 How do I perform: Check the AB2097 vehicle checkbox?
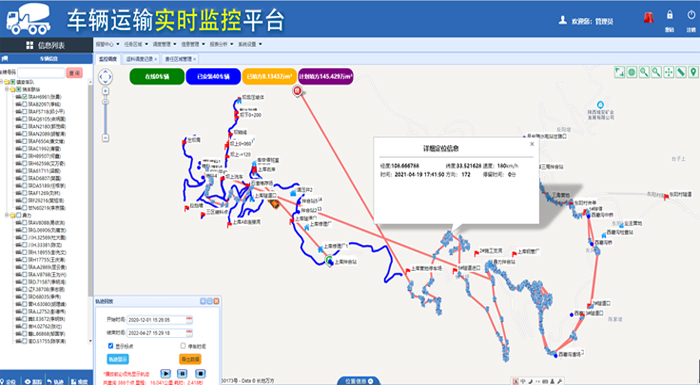tap(25, 104)
